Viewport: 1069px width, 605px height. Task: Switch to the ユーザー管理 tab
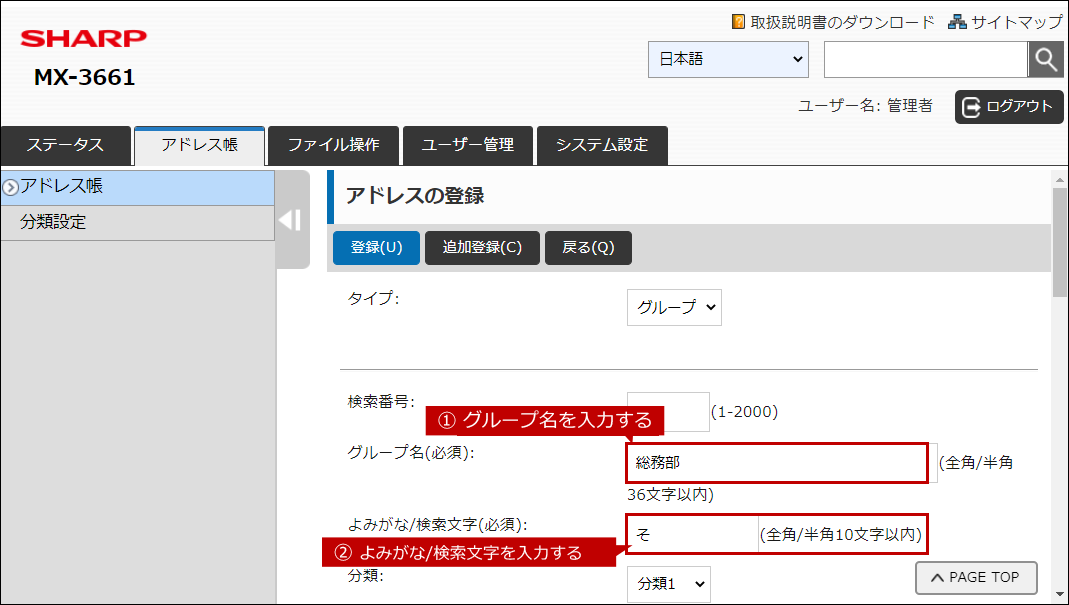(x=468, y=145)
